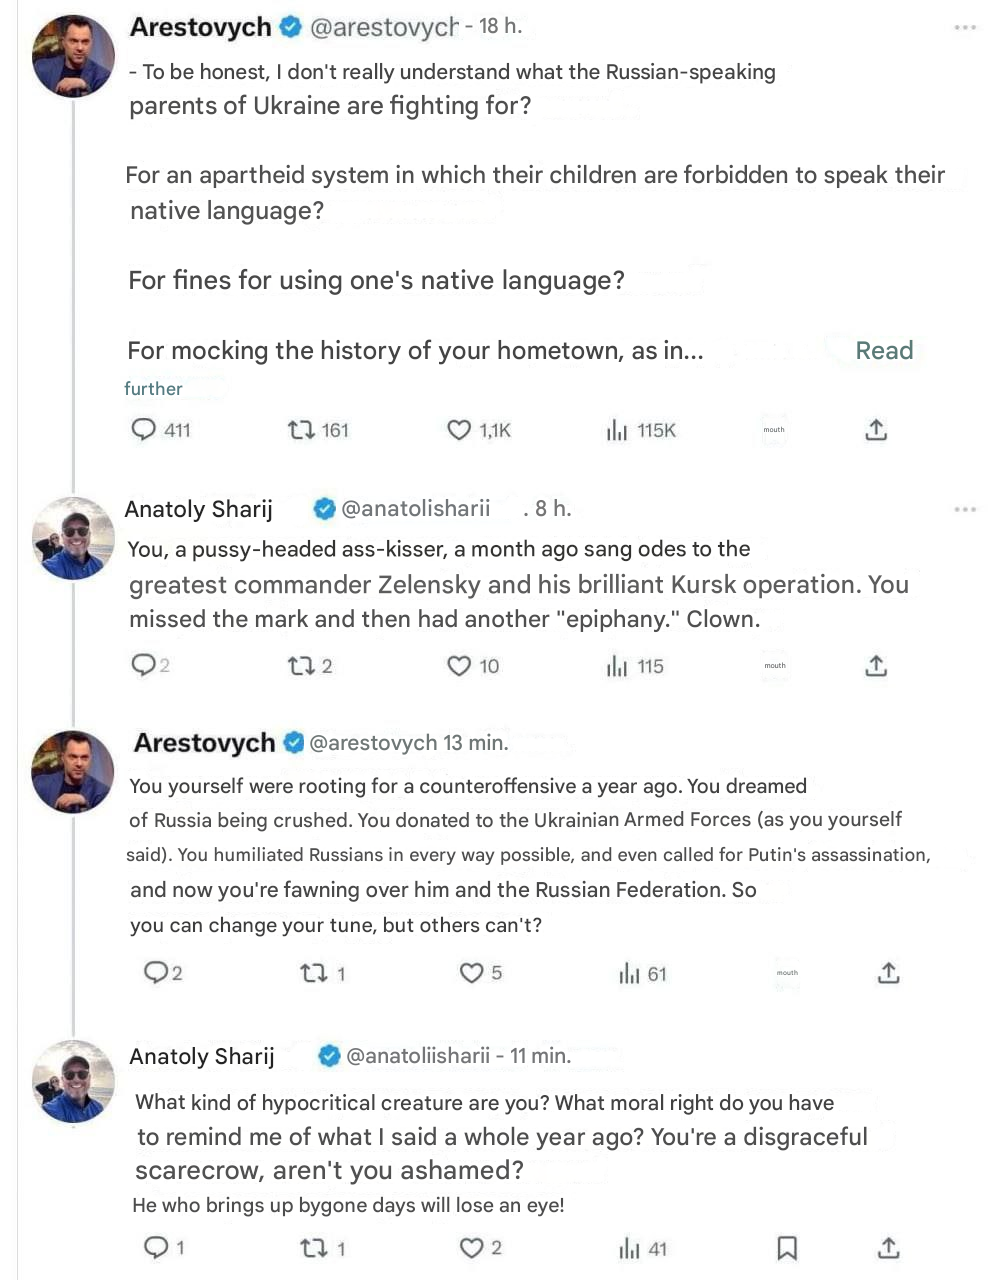Reply to Arestovych's top tweet with 411 comments
988x1280 pixels.
145,430
